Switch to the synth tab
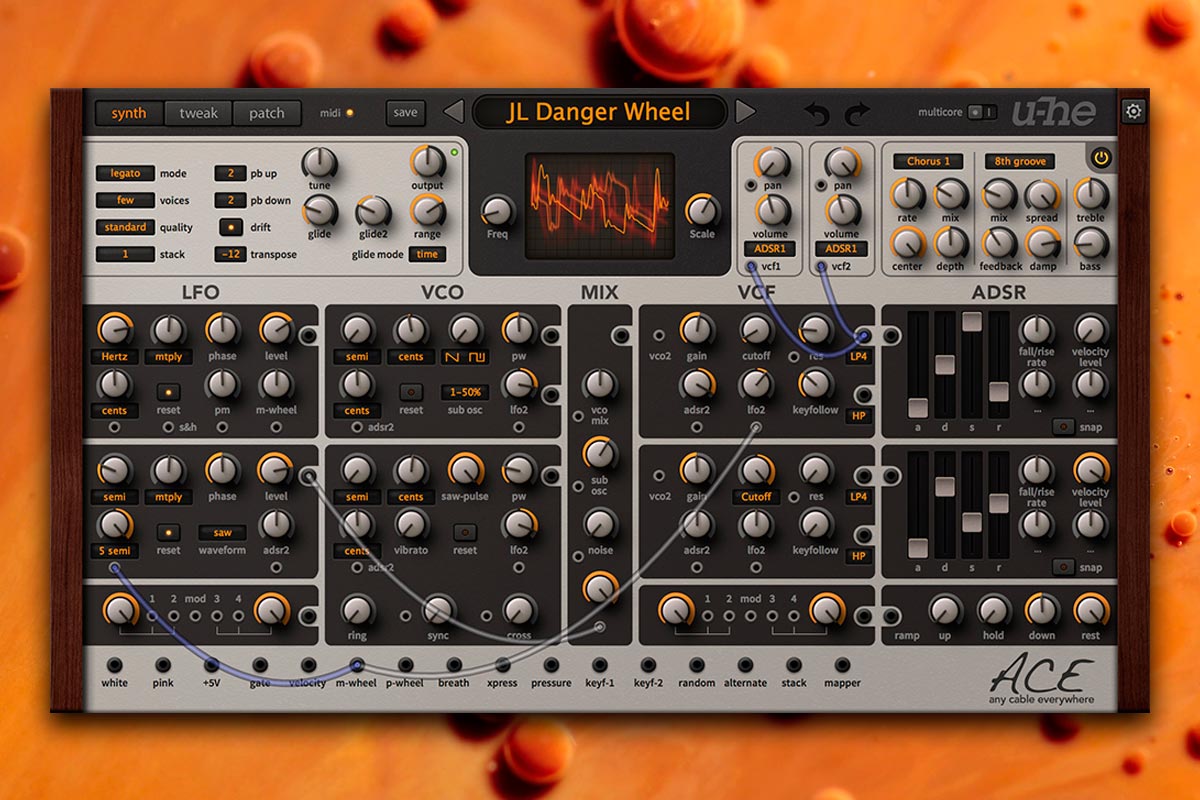Screen dimensions: 1200x800 click(x=129, y=113)
